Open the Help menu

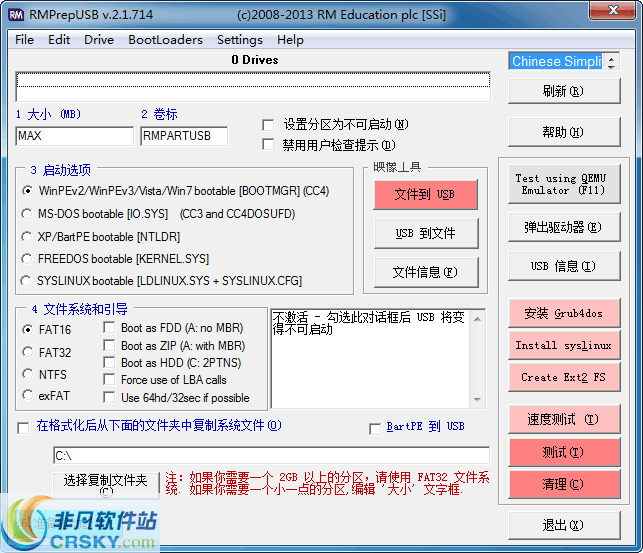[x=290, y=40]
